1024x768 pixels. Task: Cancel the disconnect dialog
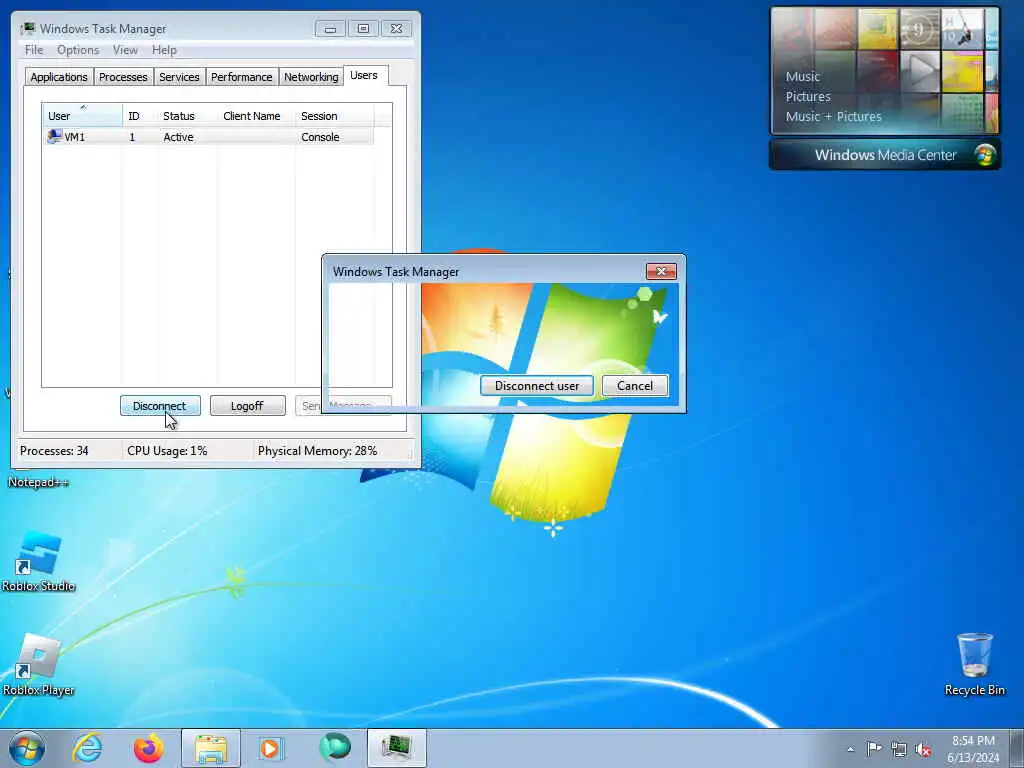coord(635,385)
